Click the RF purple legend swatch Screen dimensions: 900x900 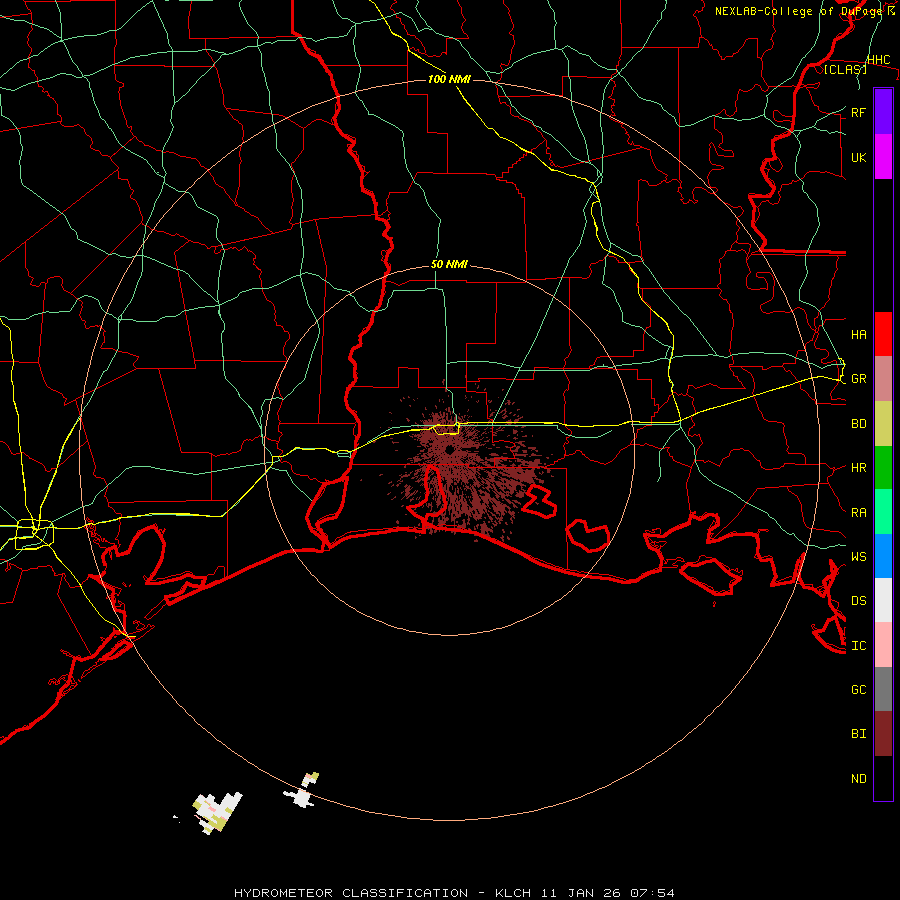[x=883, y=112]
